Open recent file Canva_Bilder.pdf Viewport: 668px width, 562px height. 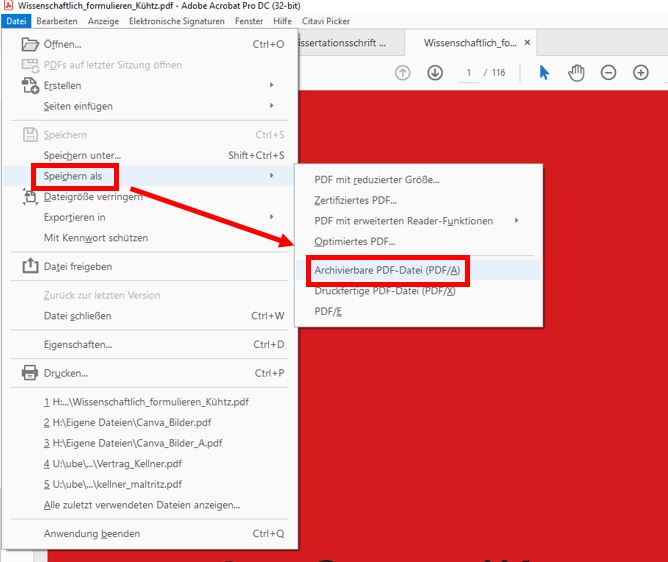(x=133, y=422)
